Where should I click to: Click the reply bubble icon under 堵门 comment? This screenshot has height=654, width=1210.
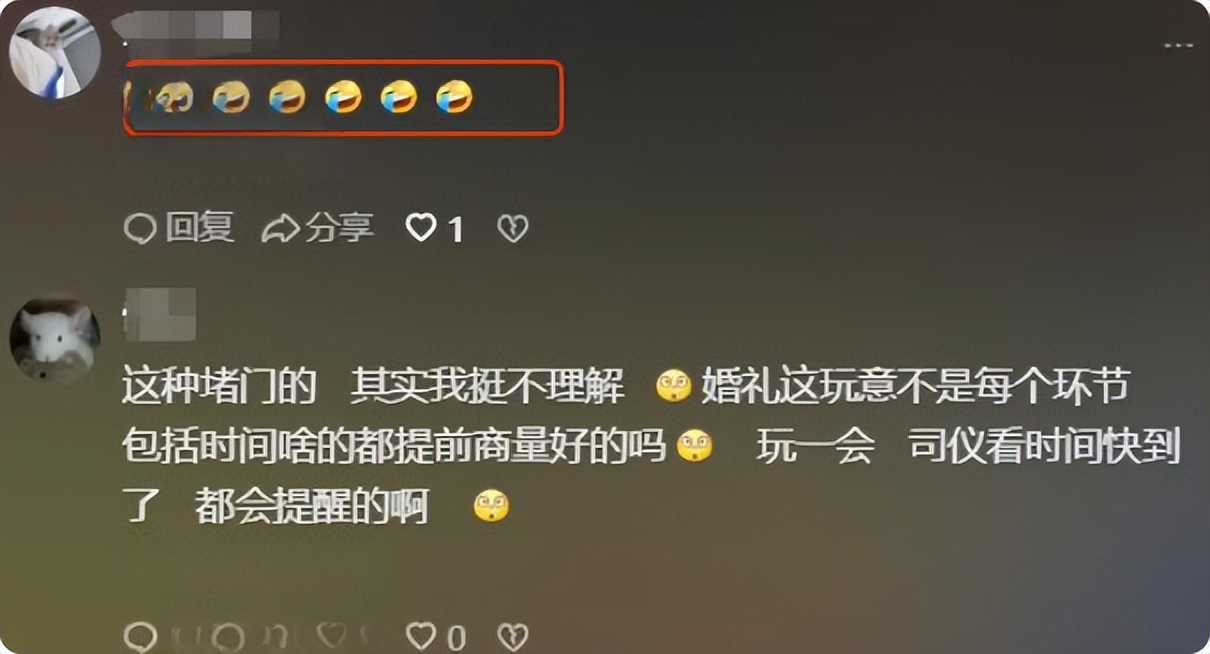140,635
